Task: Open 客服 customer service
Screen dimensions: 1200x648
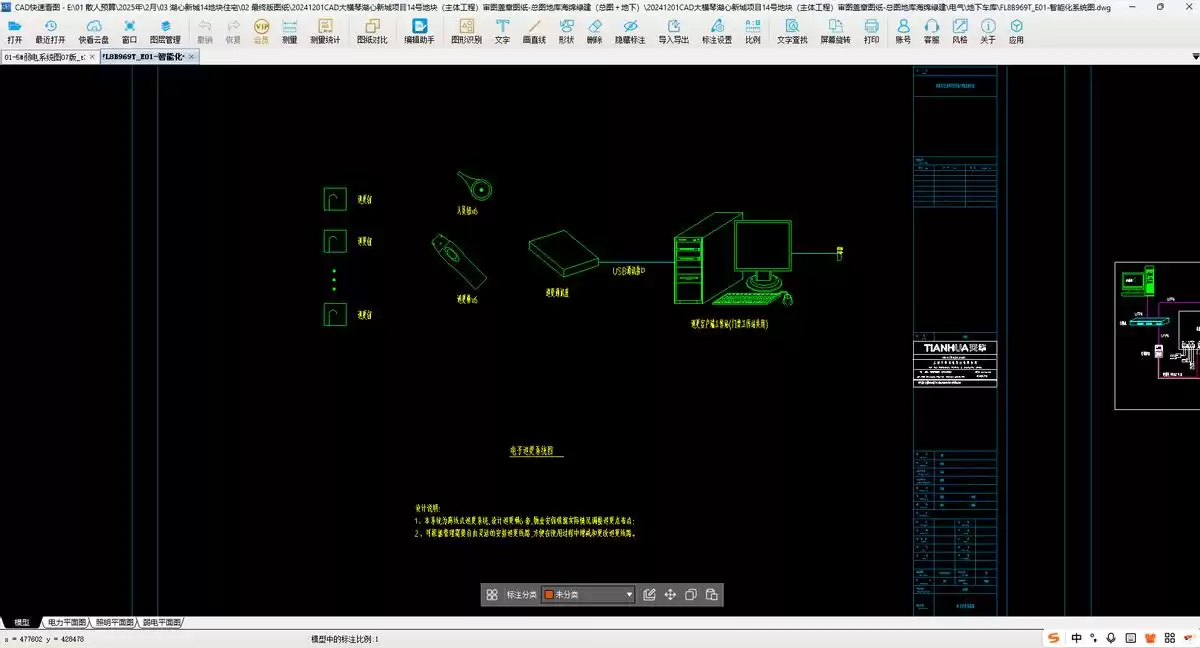Action: (932, 31)
